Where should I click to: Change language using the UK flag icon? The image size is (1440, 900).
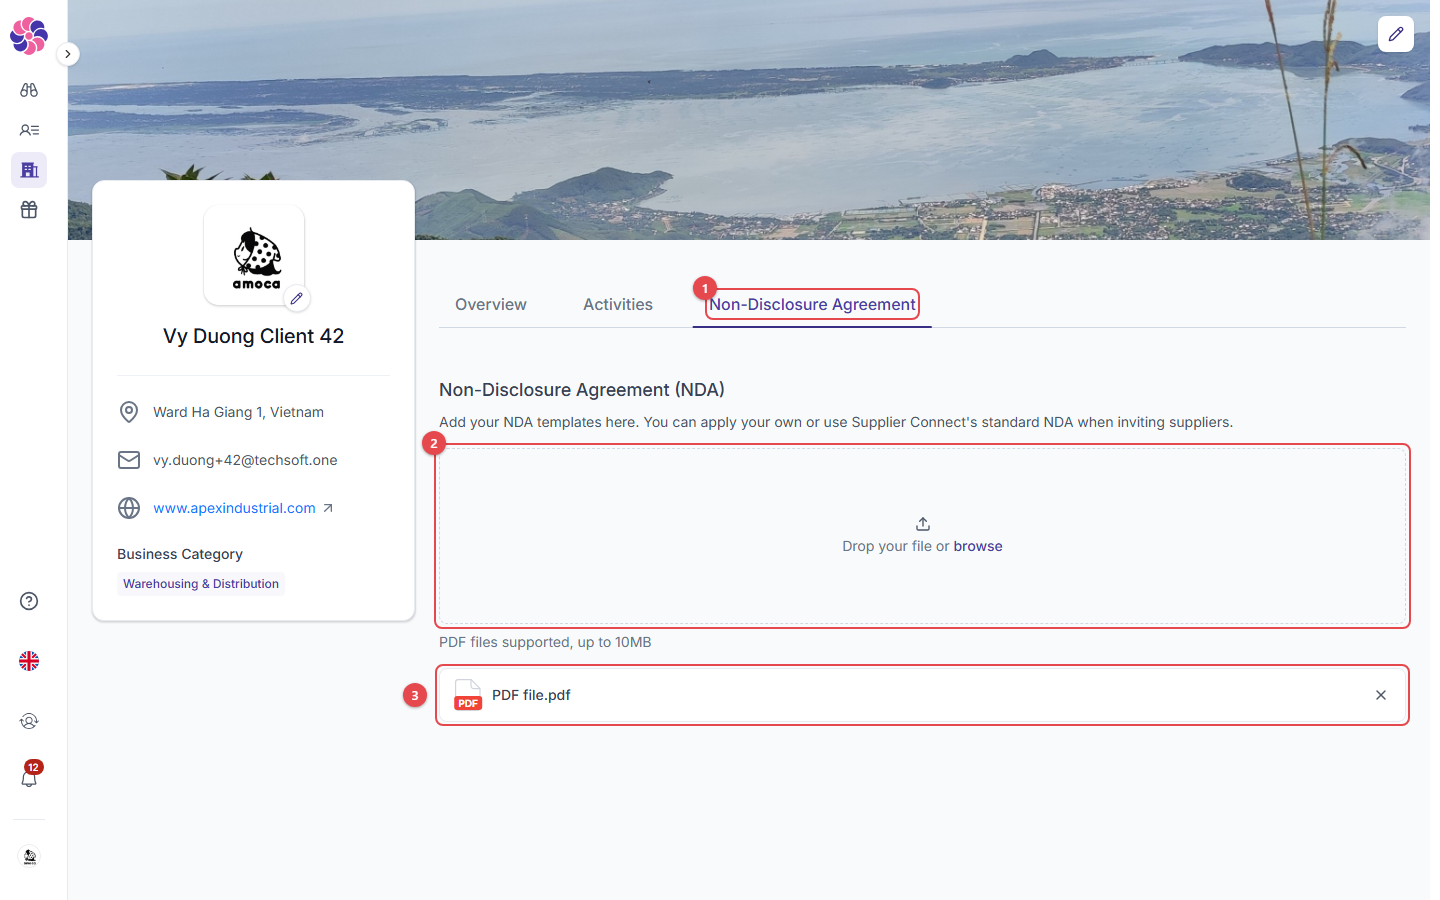coord(29,661)
